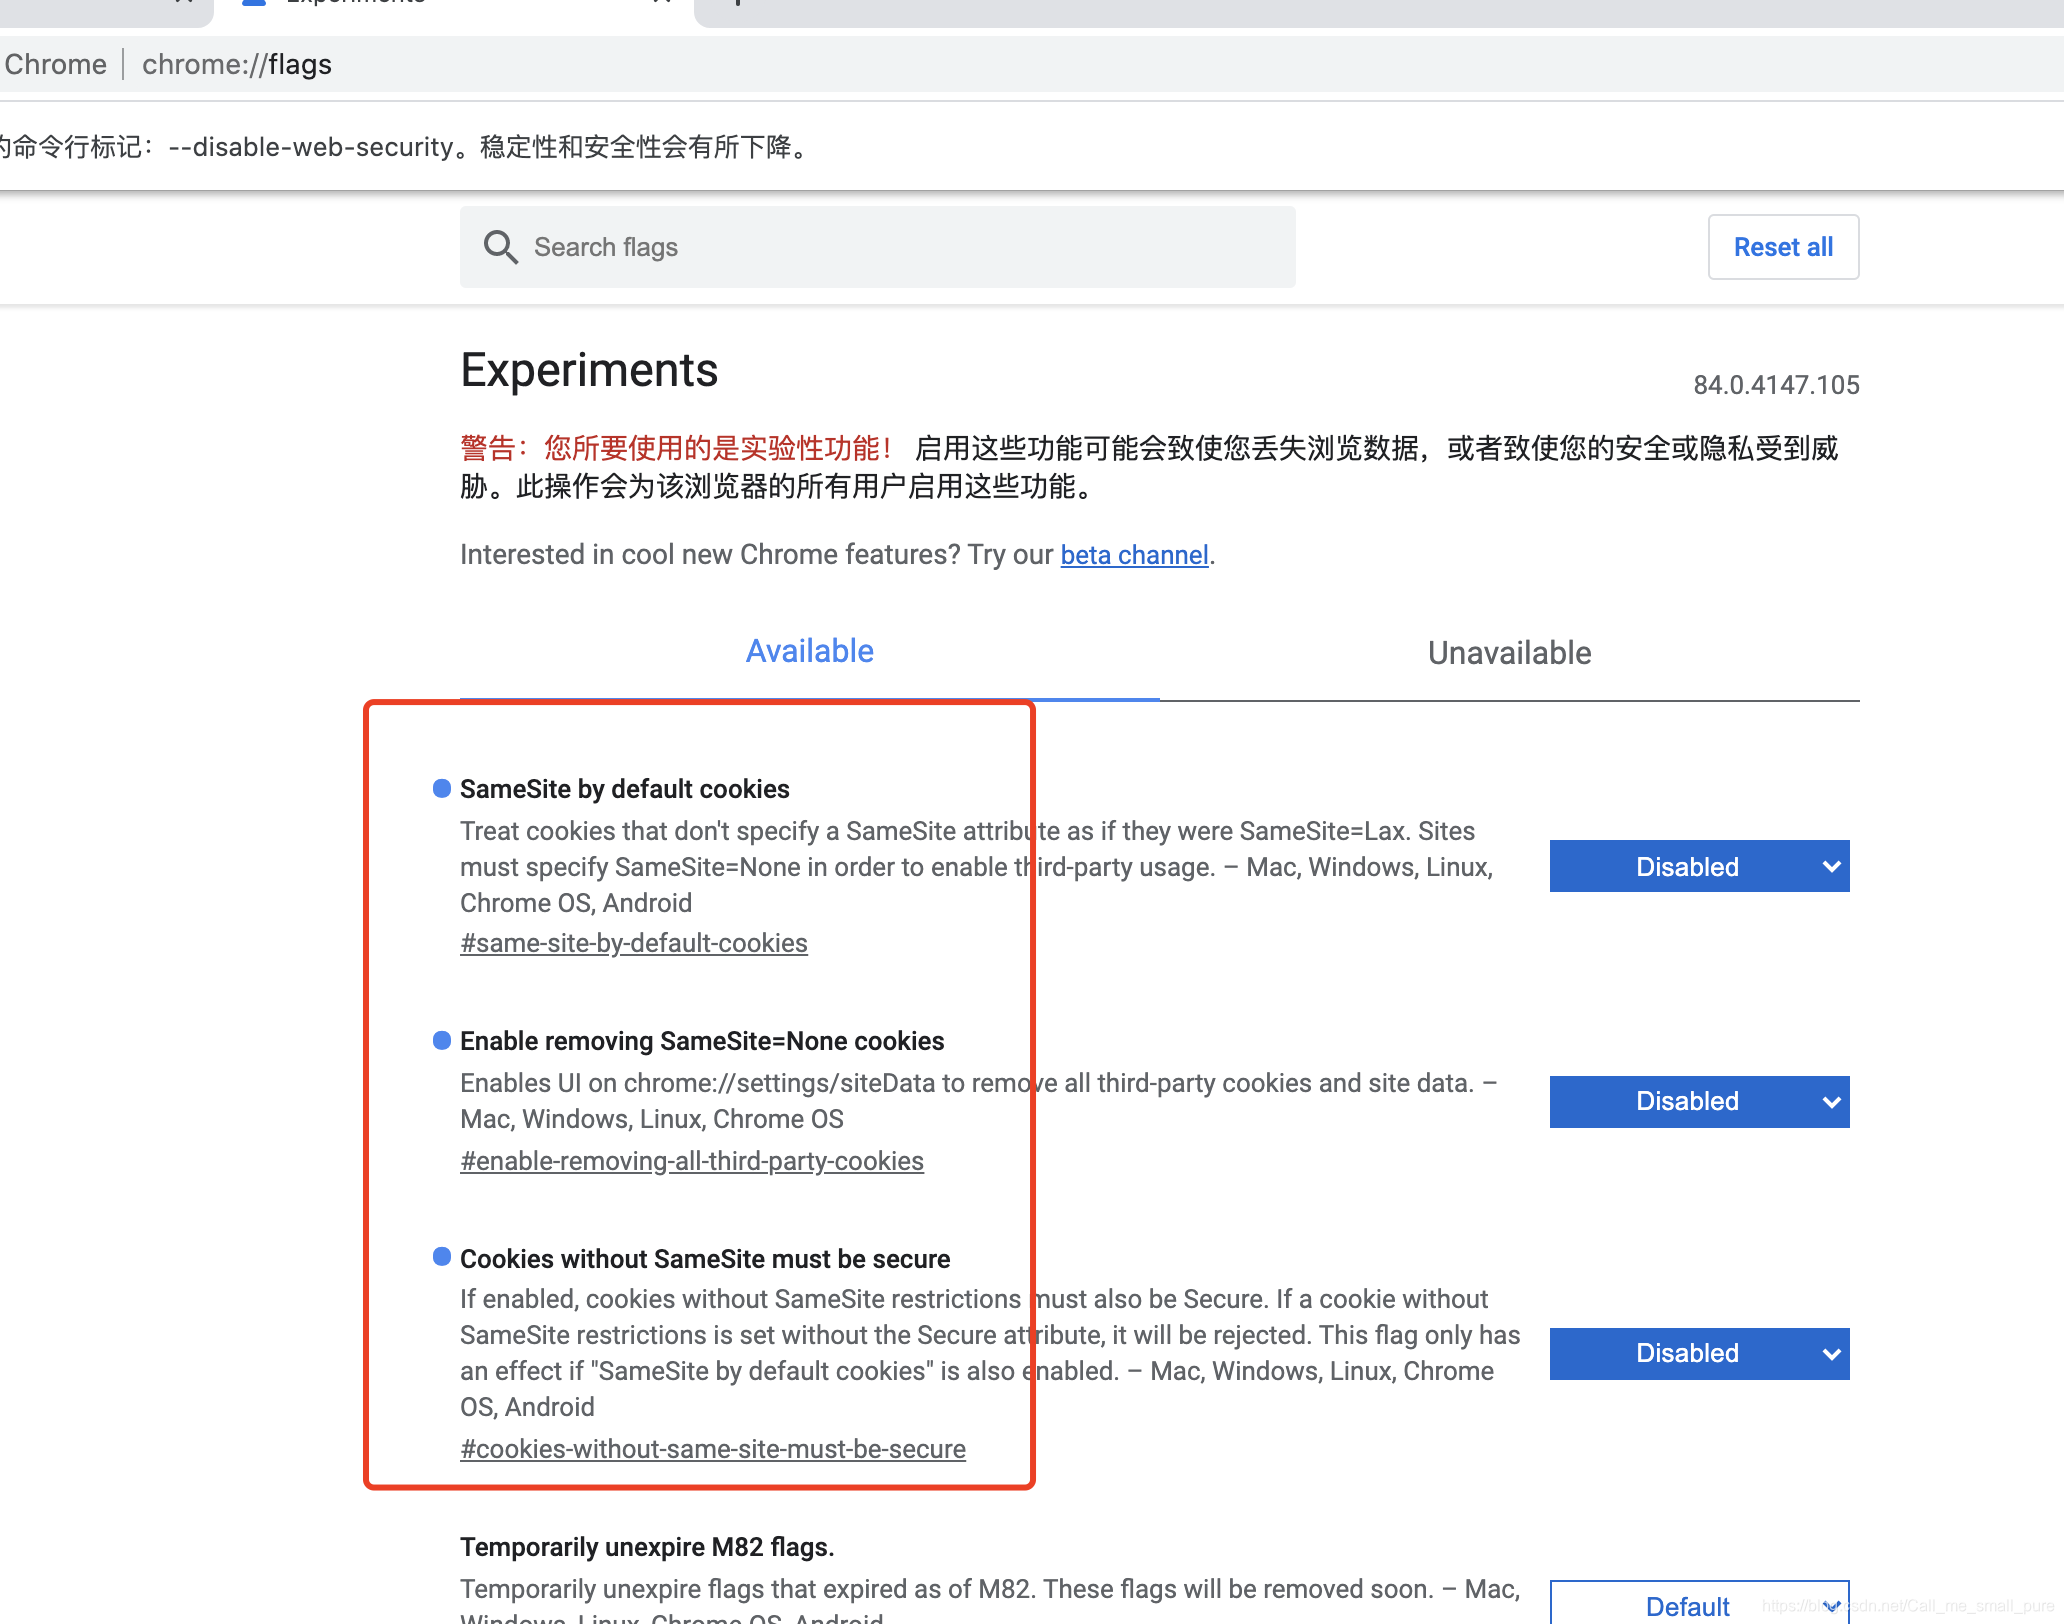Click chevron arrow on Enable removing SameSite=None dropdown
Image resolution: width=2064 pixels, height=1624 pixels.
click(x=1831, y=1102)
